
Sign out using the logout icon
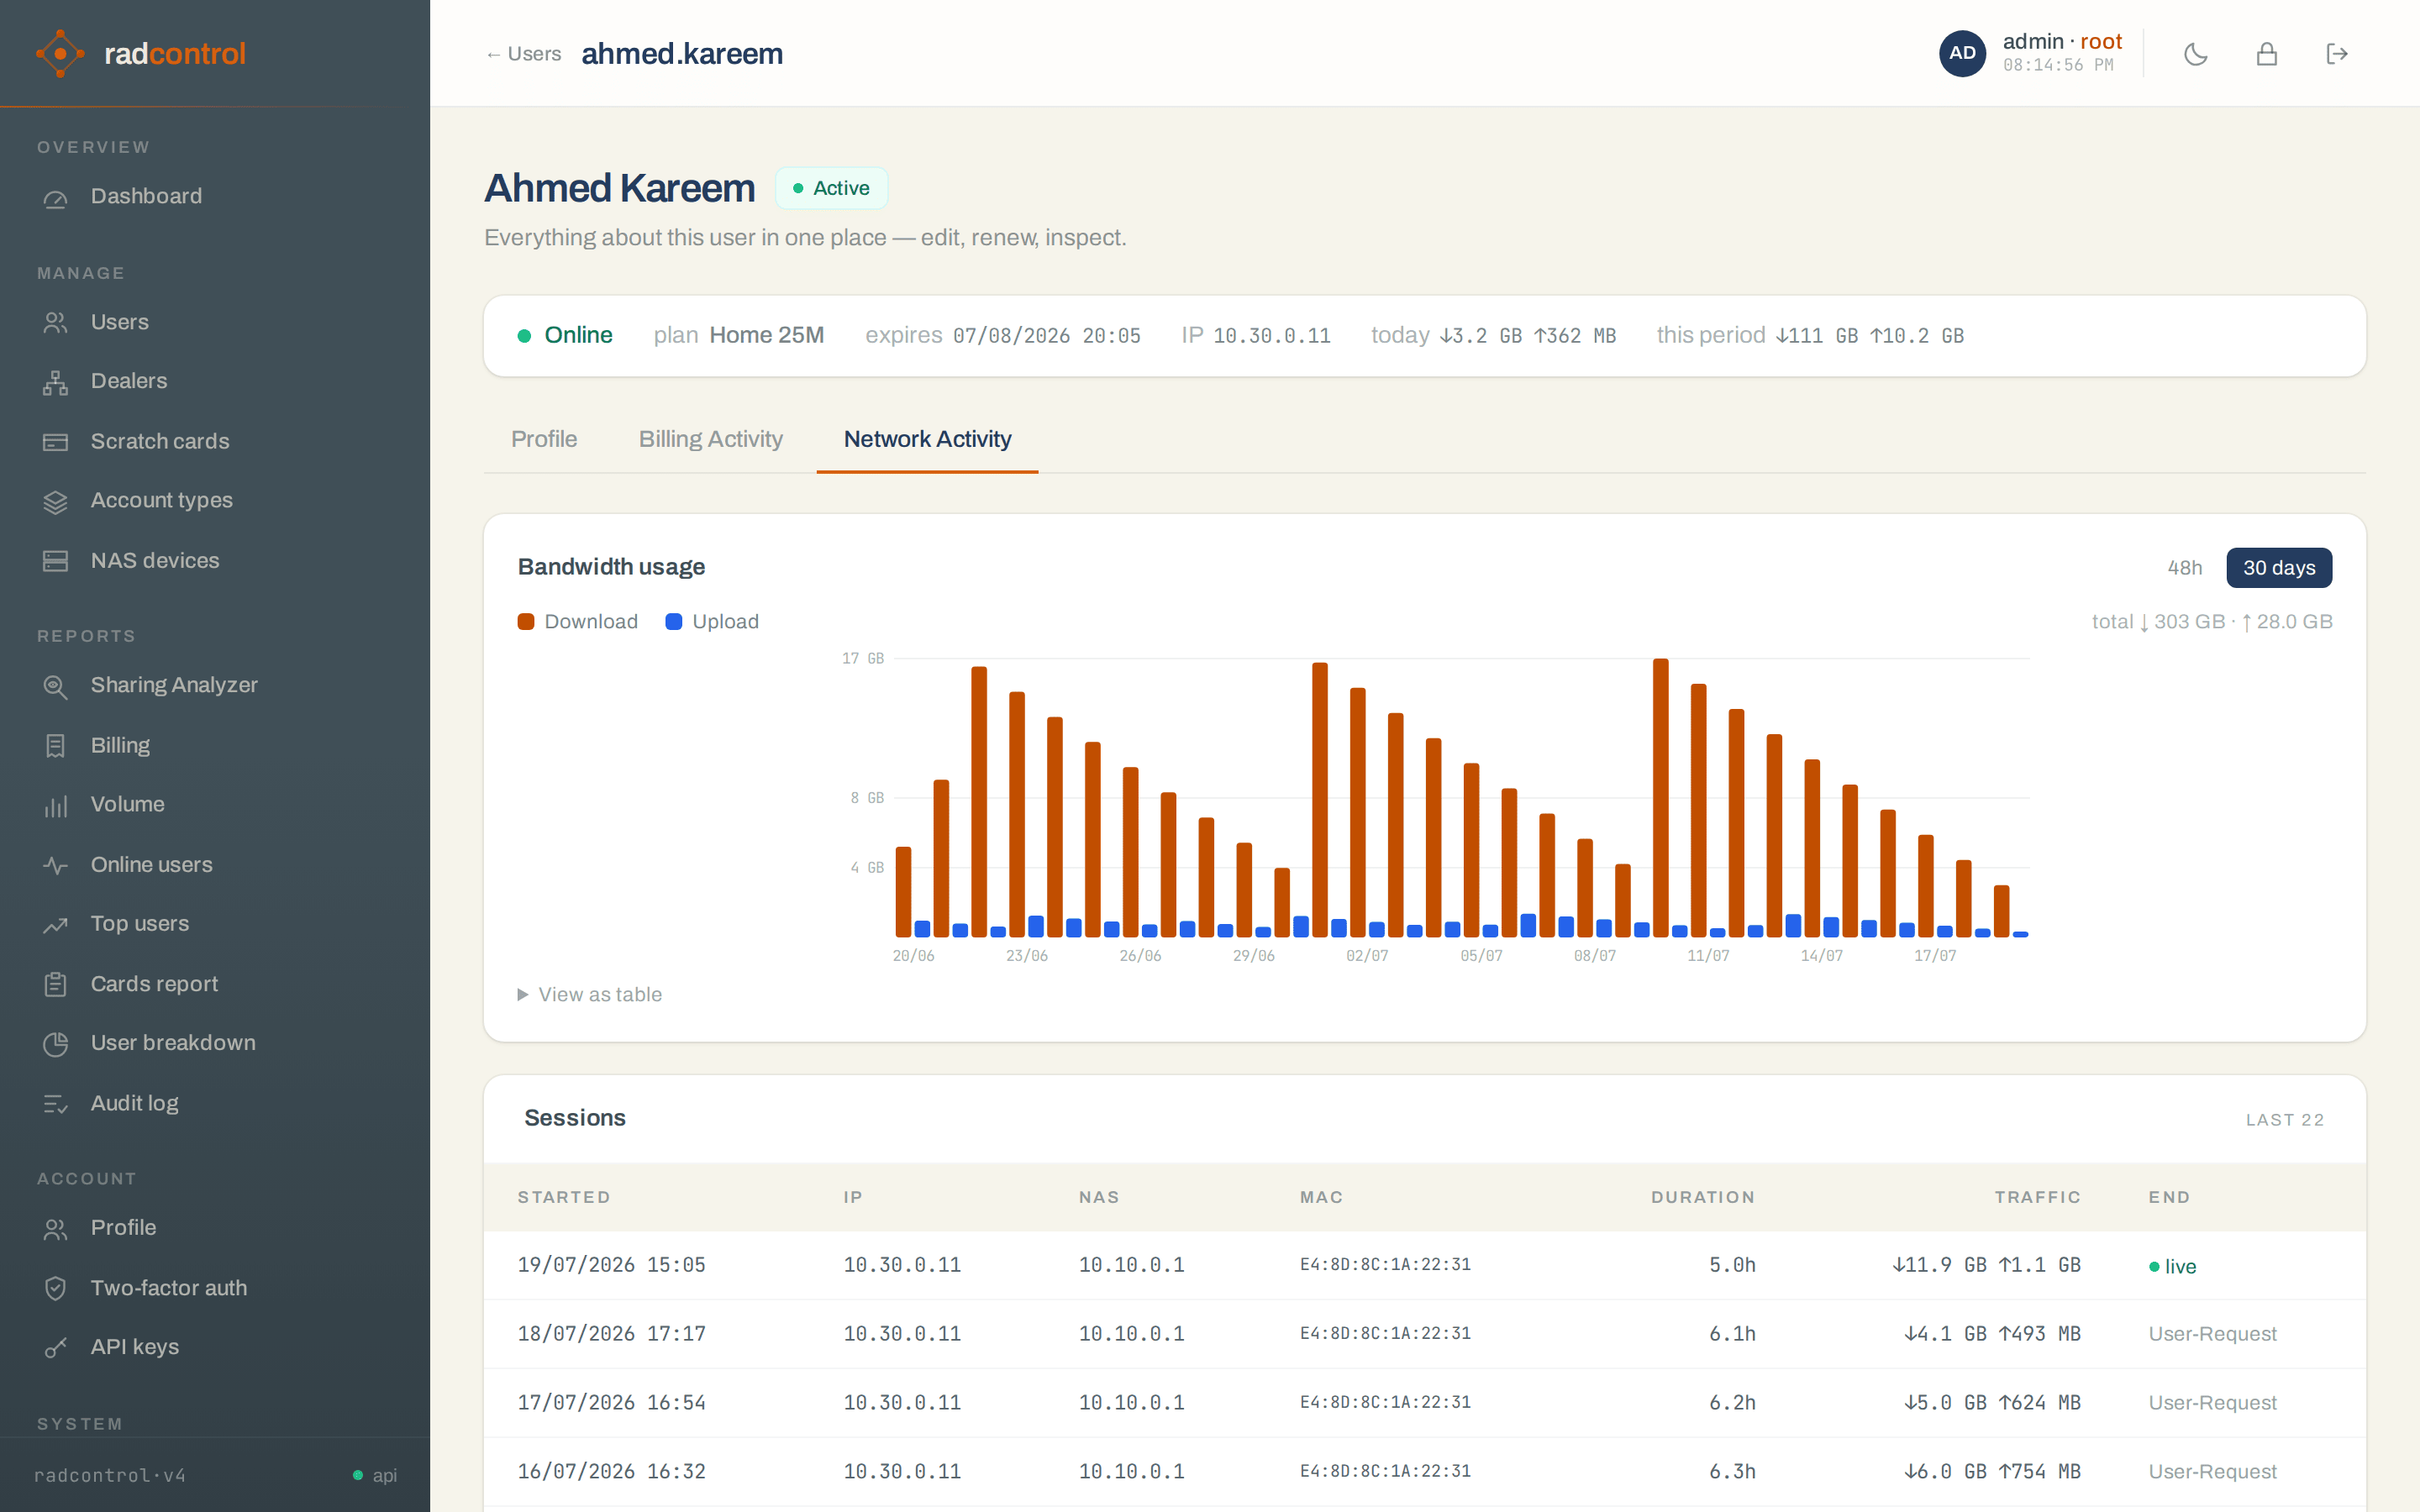click(x=2337, y=54)
